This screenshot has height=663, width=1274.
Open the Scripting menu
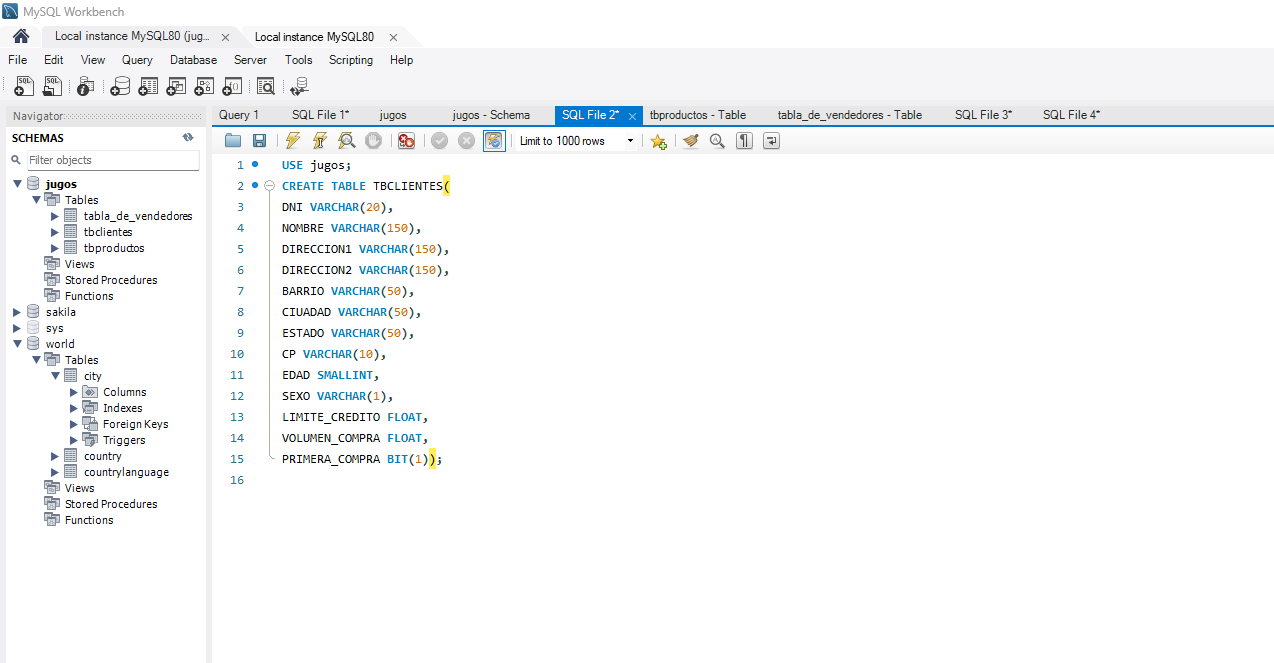[351, 60]
